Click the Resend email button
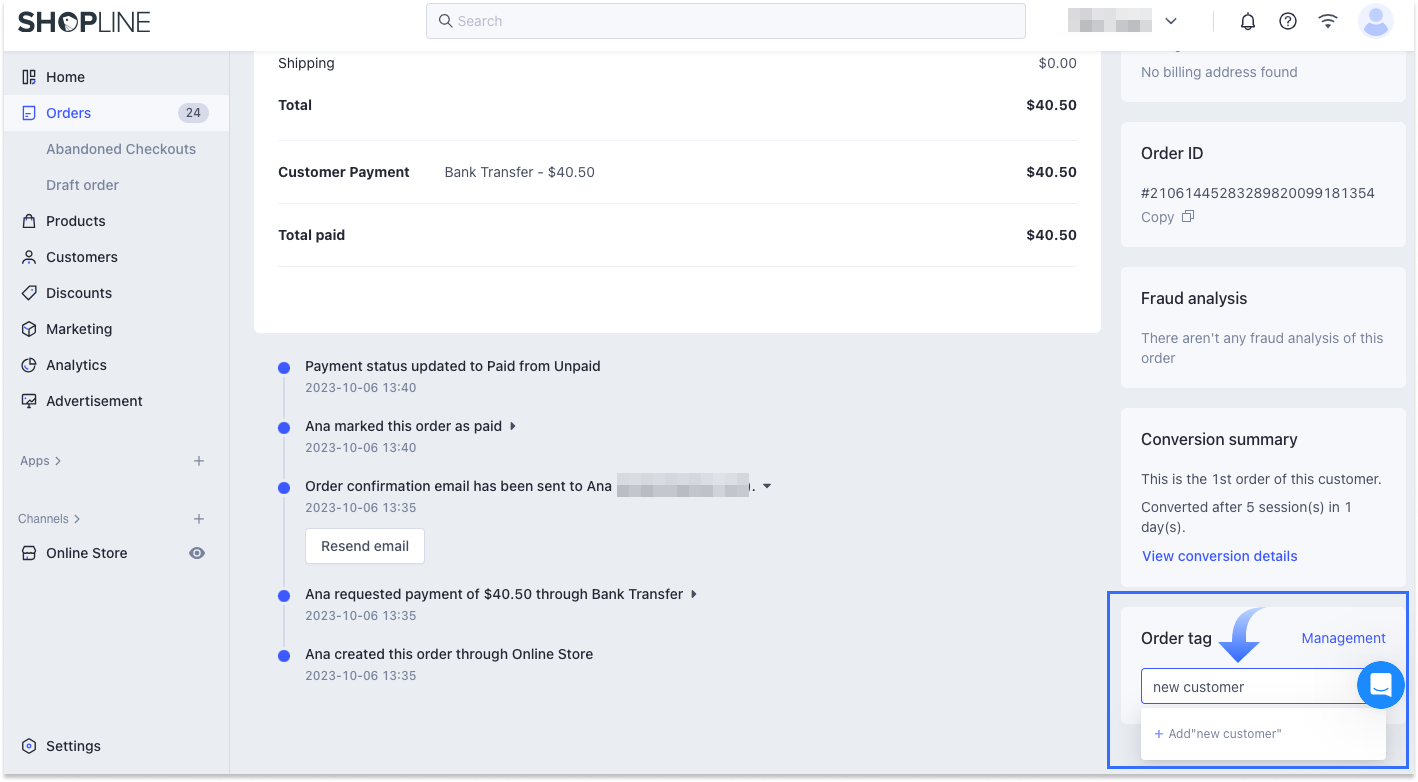Image resolution: width=1418 pixels, height=782 pixels. pyautogui.click(x=365, y=546)
